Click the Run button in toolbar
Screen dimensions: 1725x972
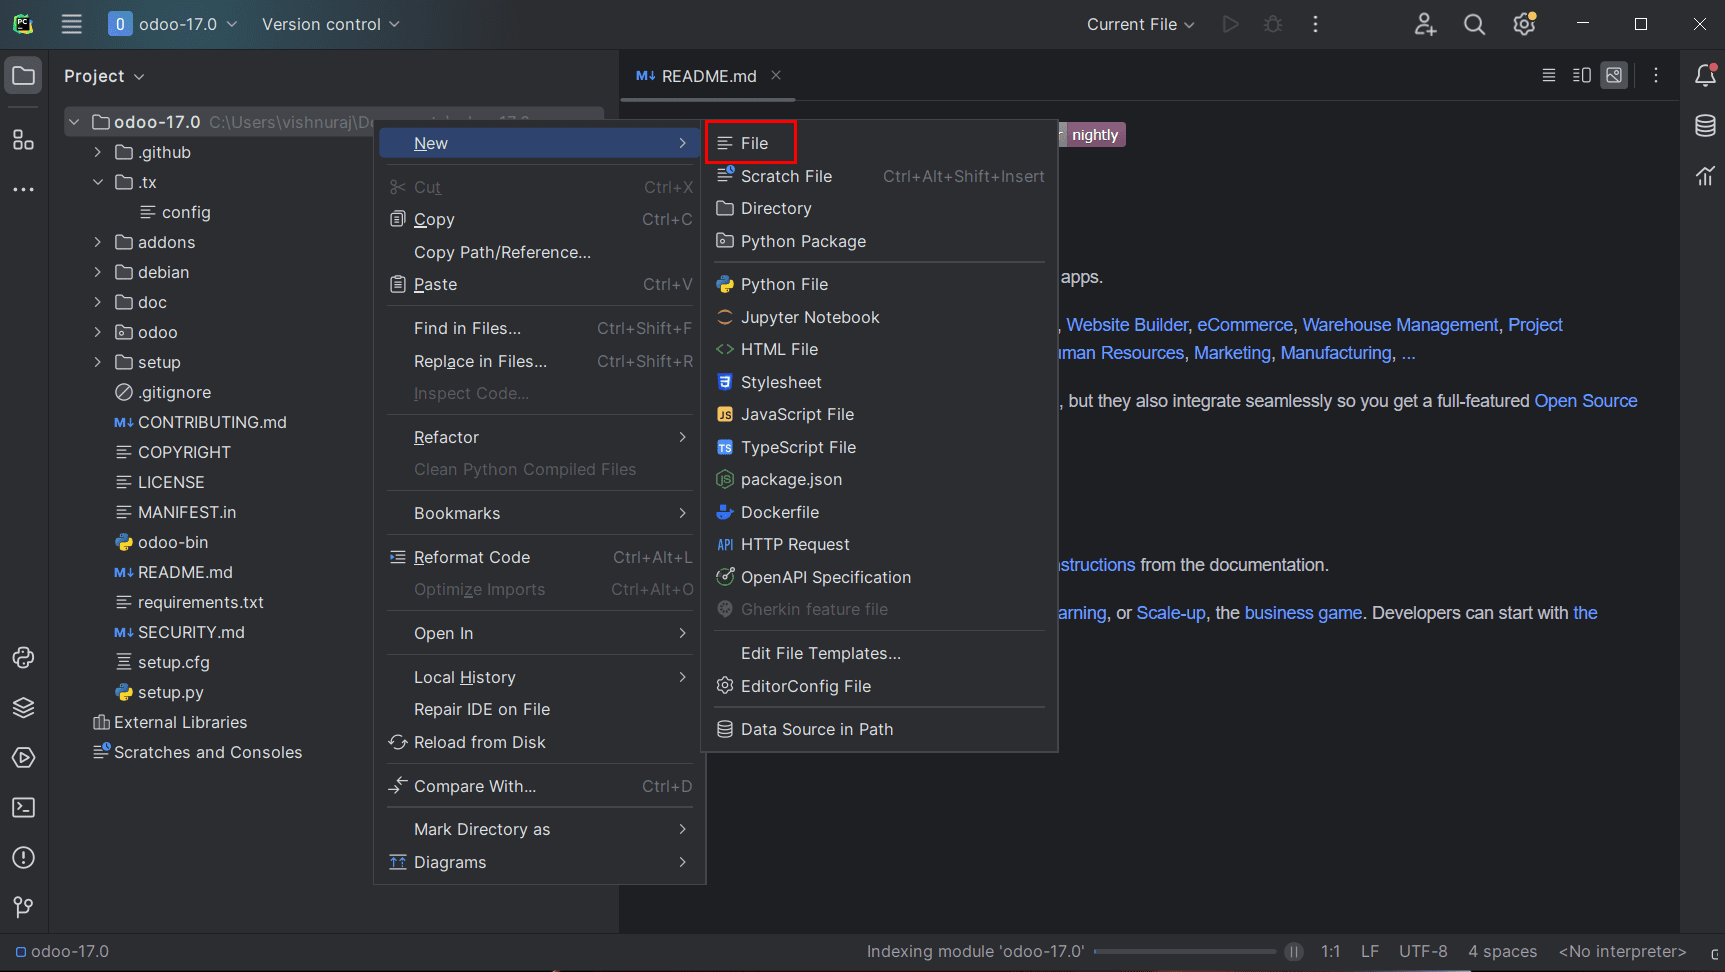(1231, 24)
